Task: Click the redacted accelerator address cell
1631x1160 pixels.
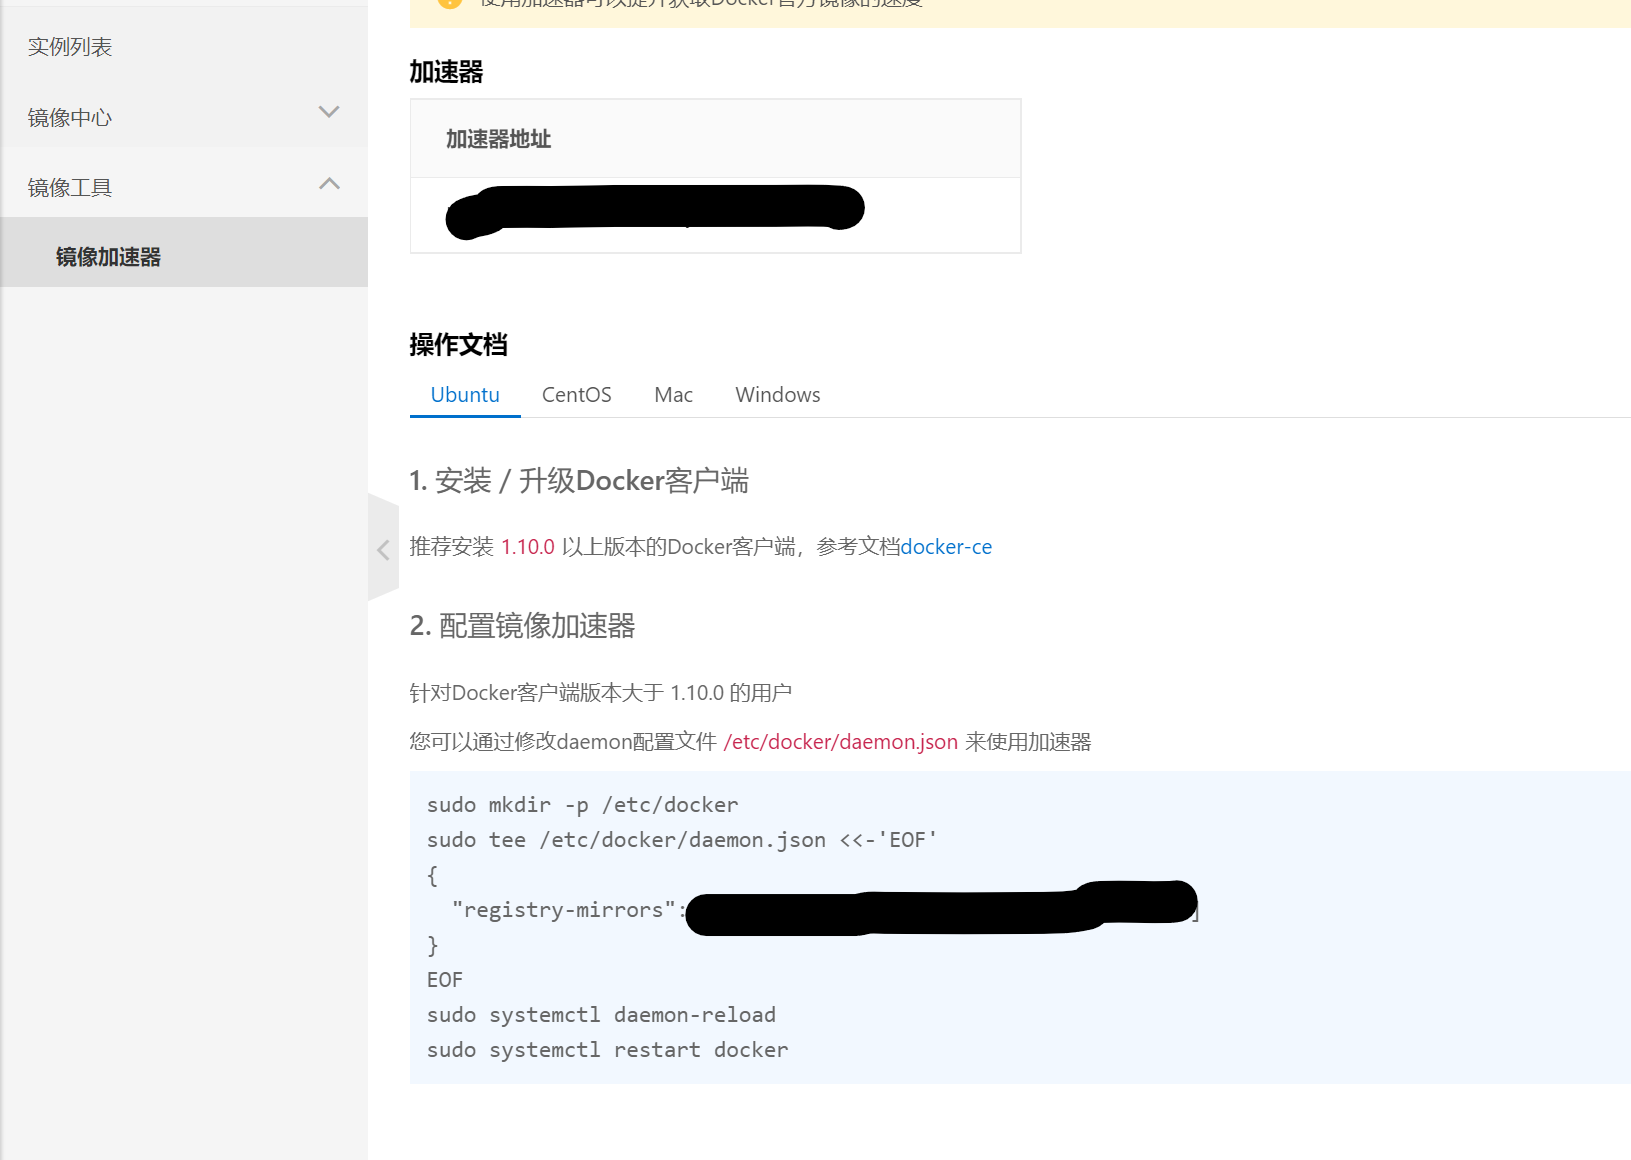Action: click(715, 215)
